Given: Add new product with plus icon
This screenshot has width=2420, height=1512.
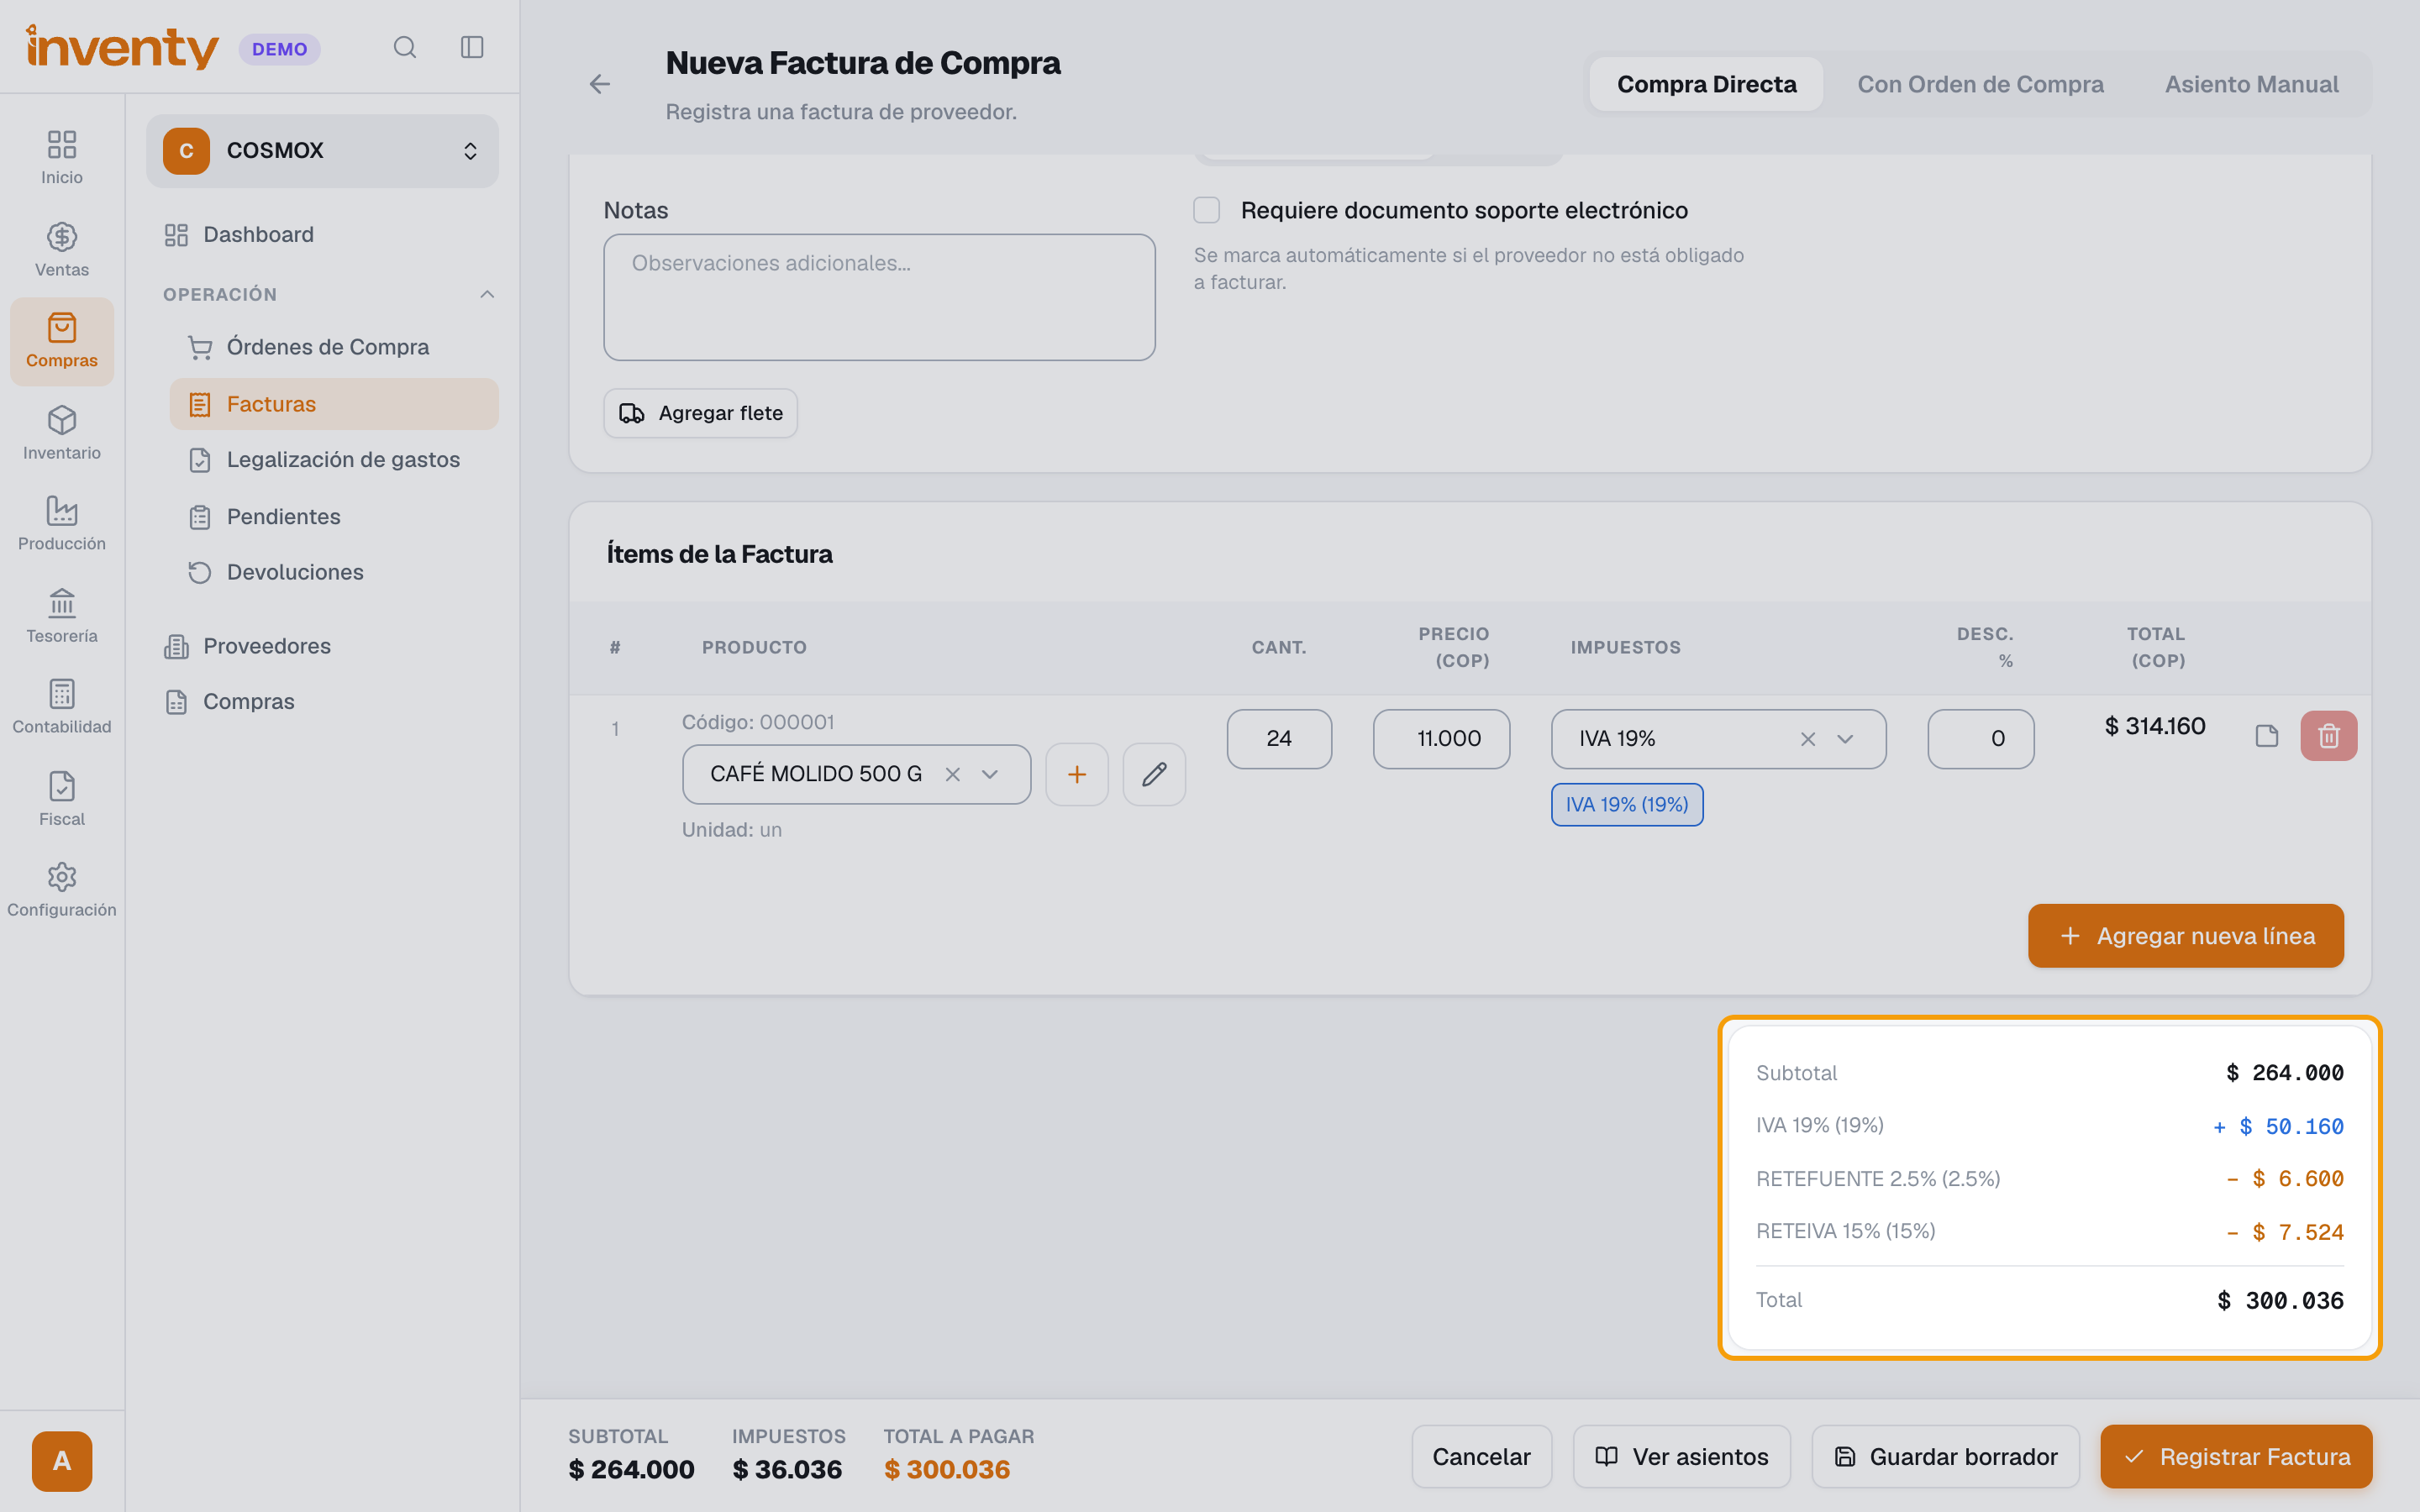Looking at the screenshot, I should click(1077, 774).
